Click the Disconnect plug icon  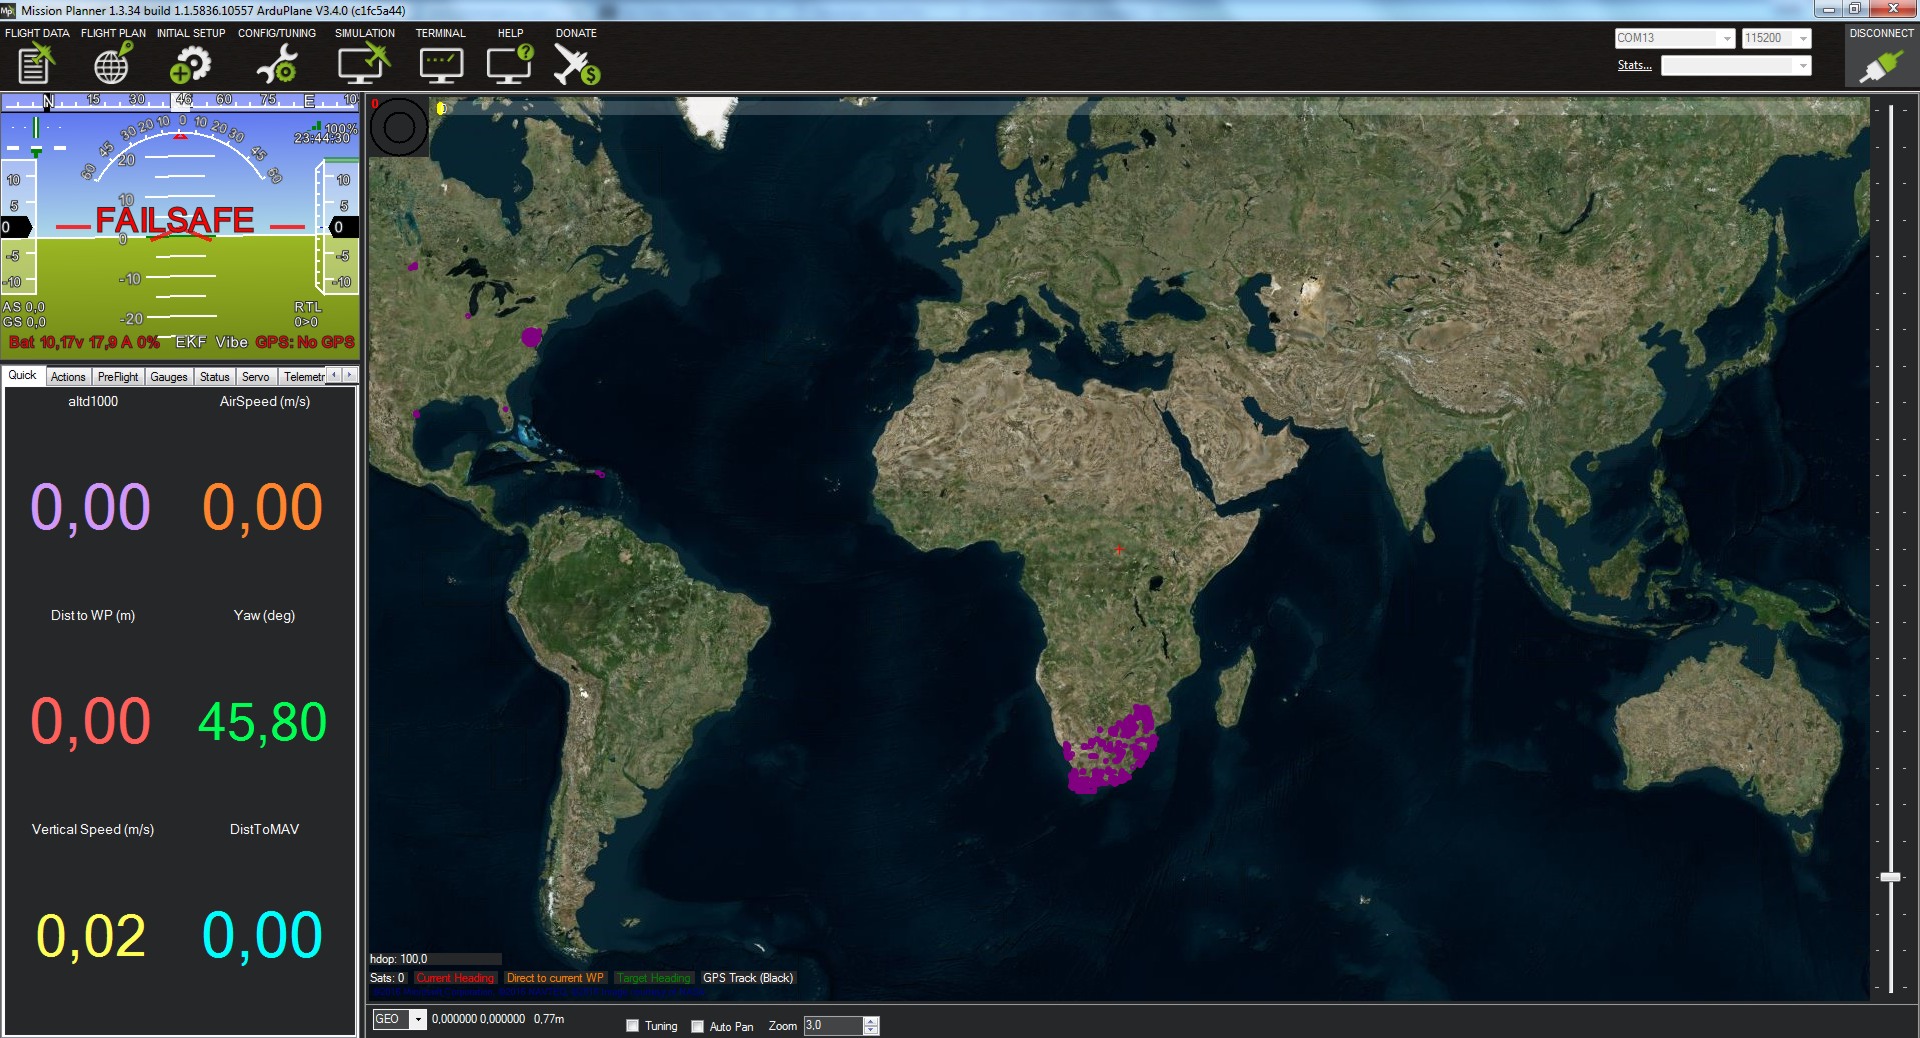click(1880, 66)
